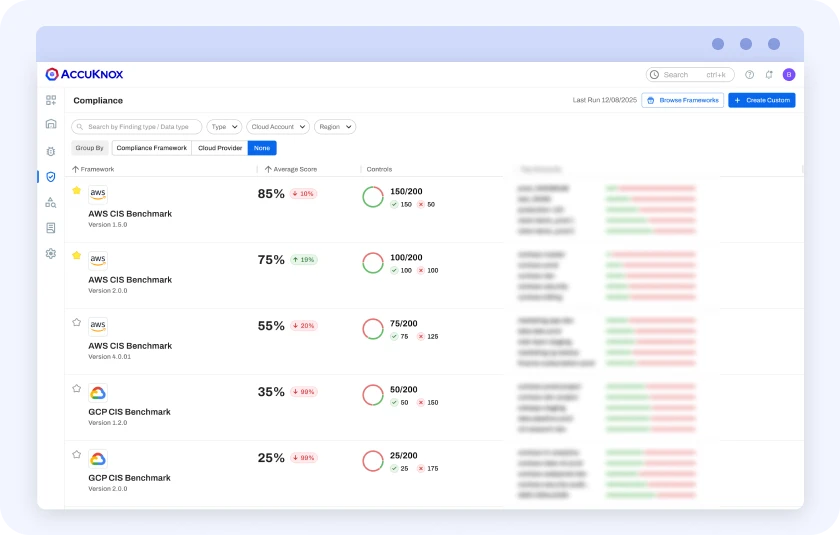This screenshot has height=535, width=840.
Task: Star GCP CIS Benchmark Version 2.0.0
Action: point(77,454)
